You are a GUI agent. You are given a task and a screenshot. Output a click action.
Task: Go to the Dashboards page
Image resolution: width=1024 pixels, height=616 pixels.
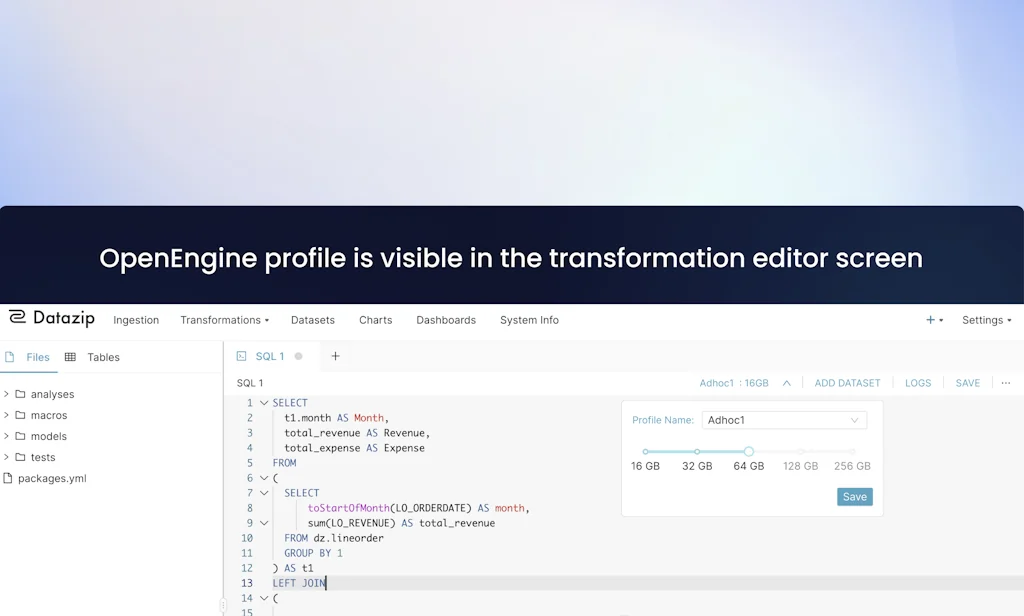(x=445, y=320)
